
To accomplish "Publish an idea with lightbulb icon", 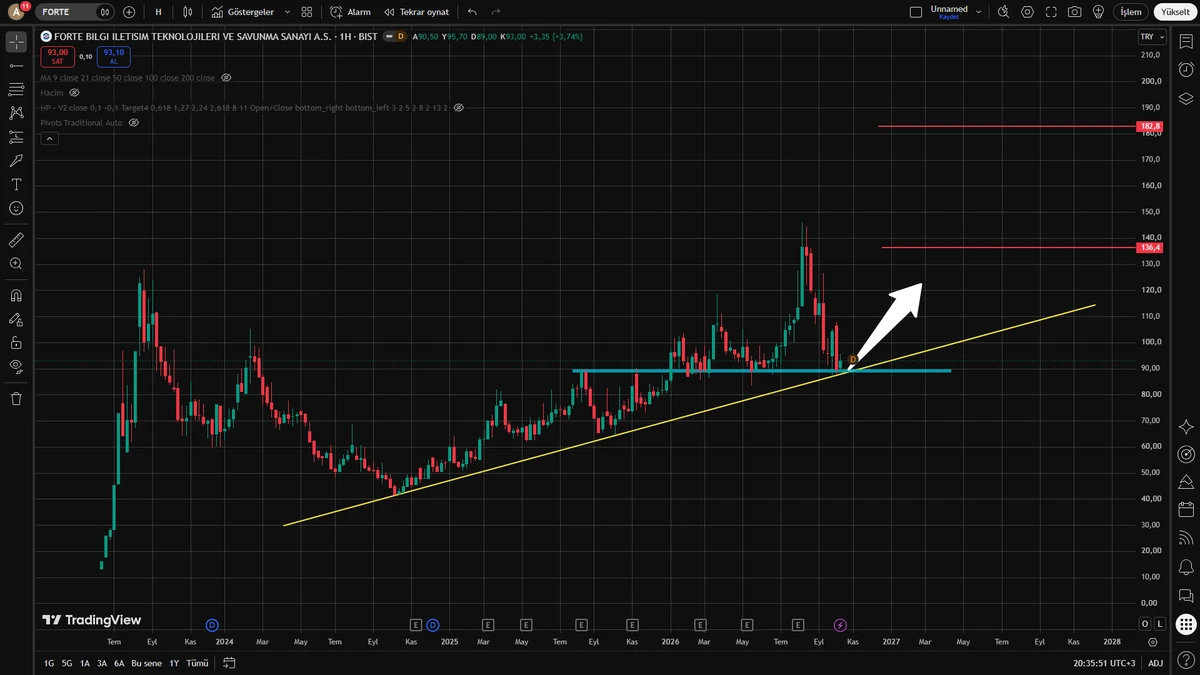I will (x=1098, y=12).
